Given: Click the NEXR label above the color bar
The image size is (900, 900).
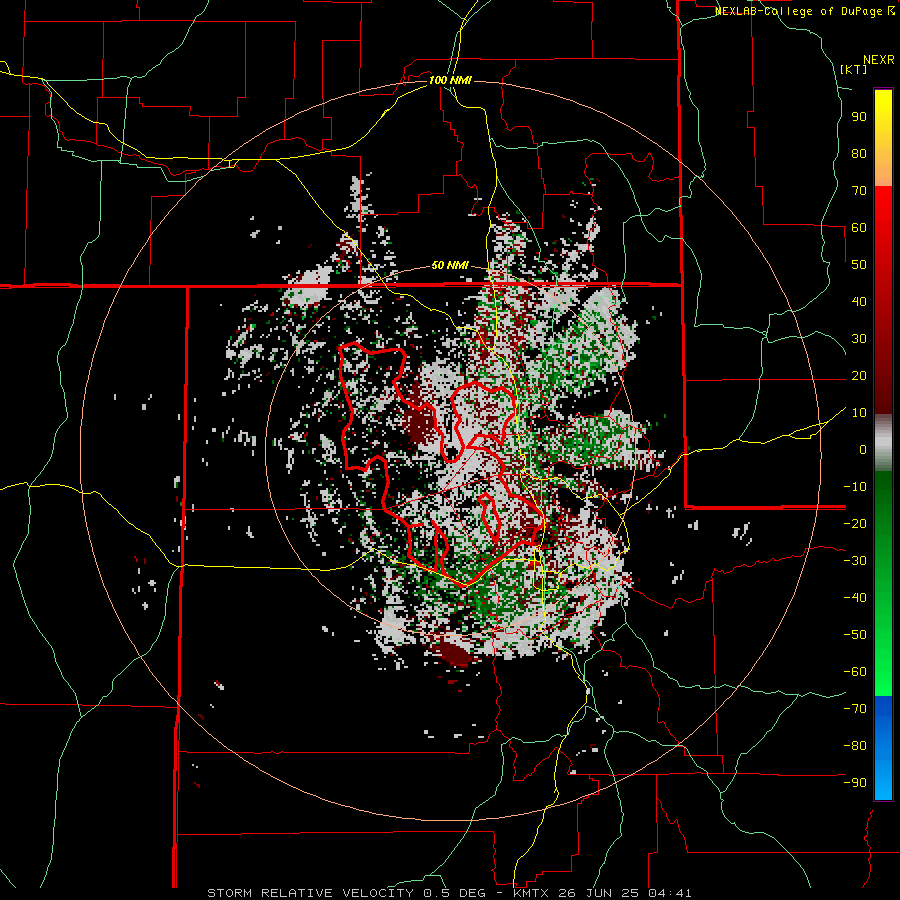Looking at the screenshot, I should [x=879, y=60].
